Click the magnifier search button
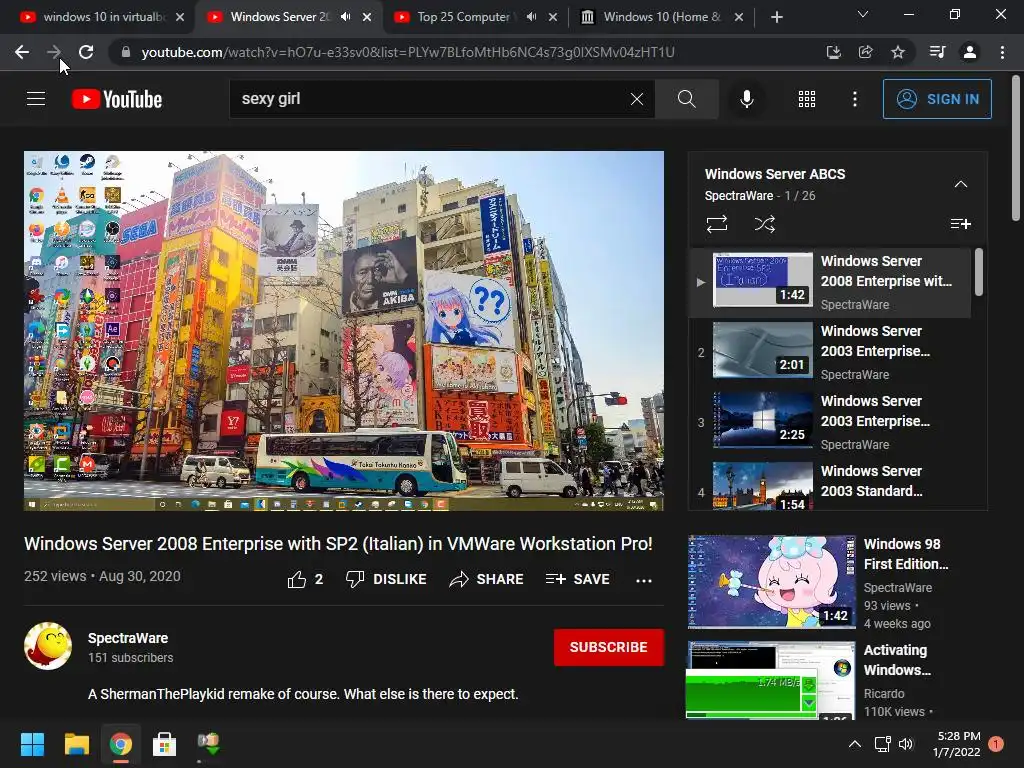This screenshot has width=1024, height=768. point(686,99)
